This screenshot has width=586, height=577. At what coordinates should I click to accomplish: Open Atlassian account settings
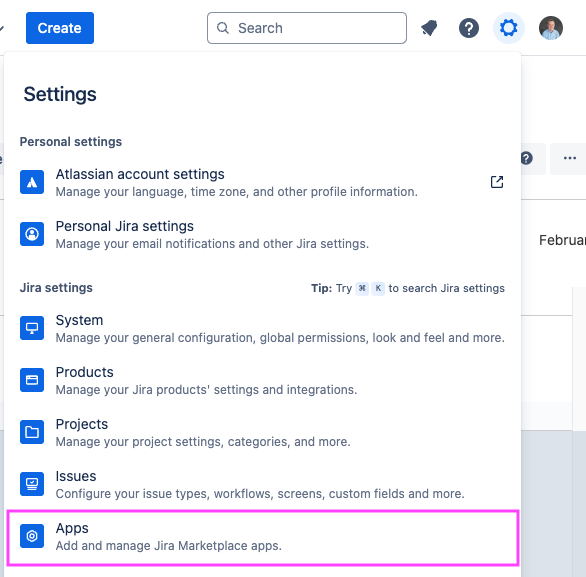coord(262,182)
